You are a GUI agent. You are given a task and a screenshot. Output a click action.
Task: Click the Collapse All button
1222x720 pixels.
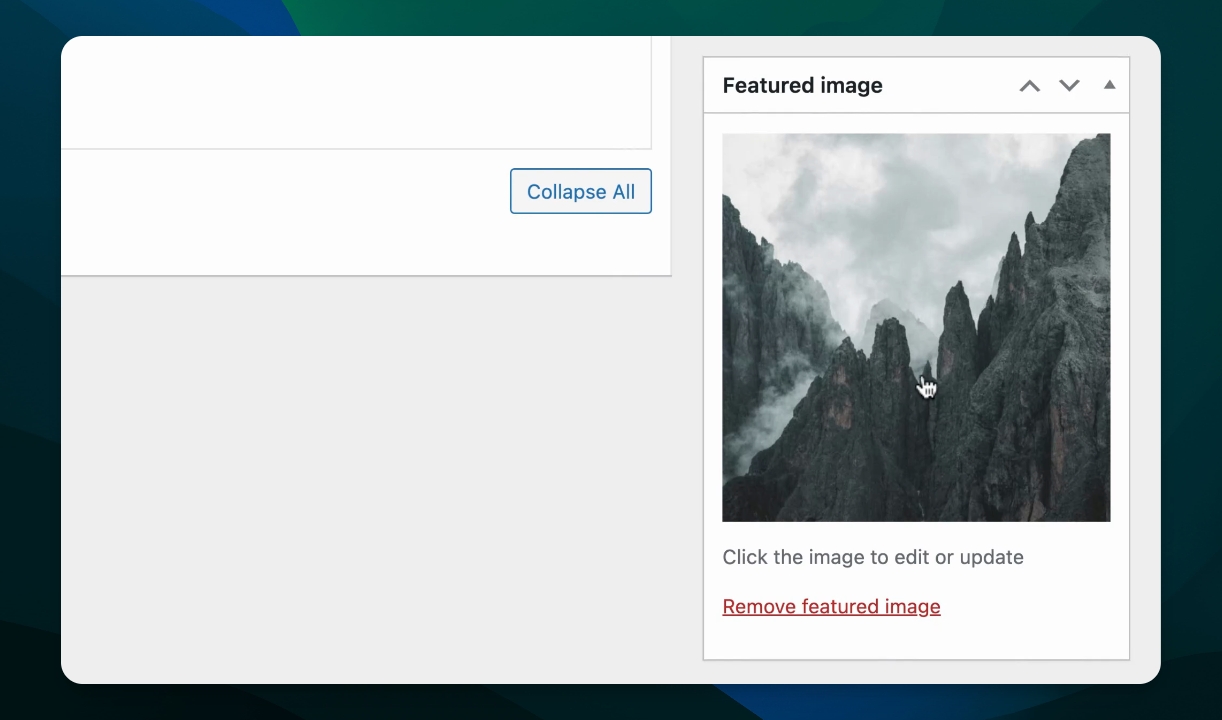(581, 191)
